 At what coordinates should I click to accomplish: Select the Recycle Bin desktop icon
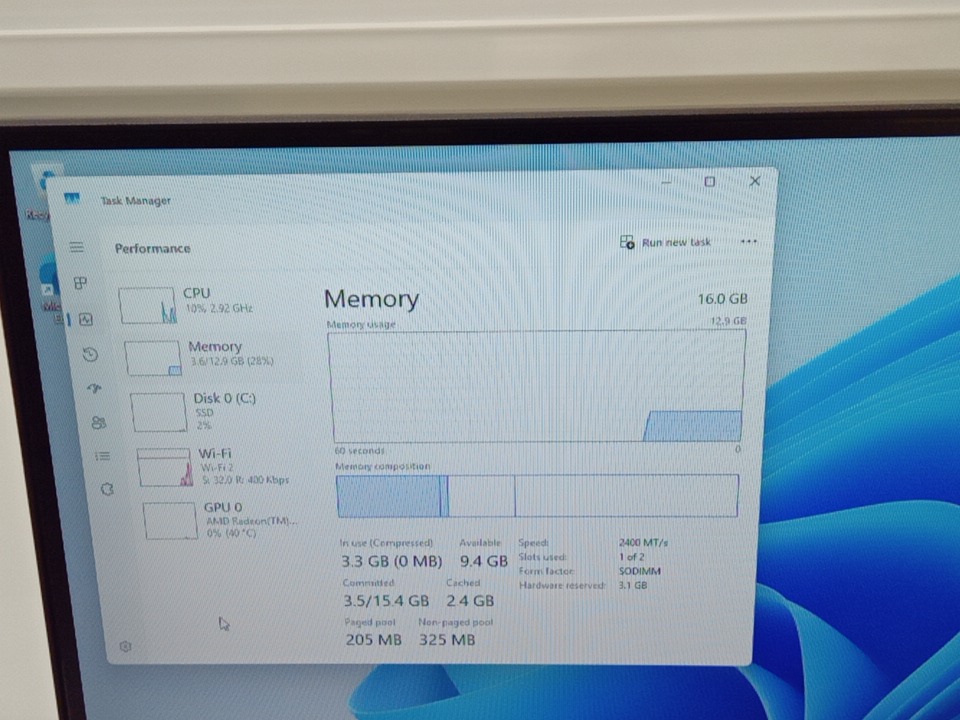[42, 191]
